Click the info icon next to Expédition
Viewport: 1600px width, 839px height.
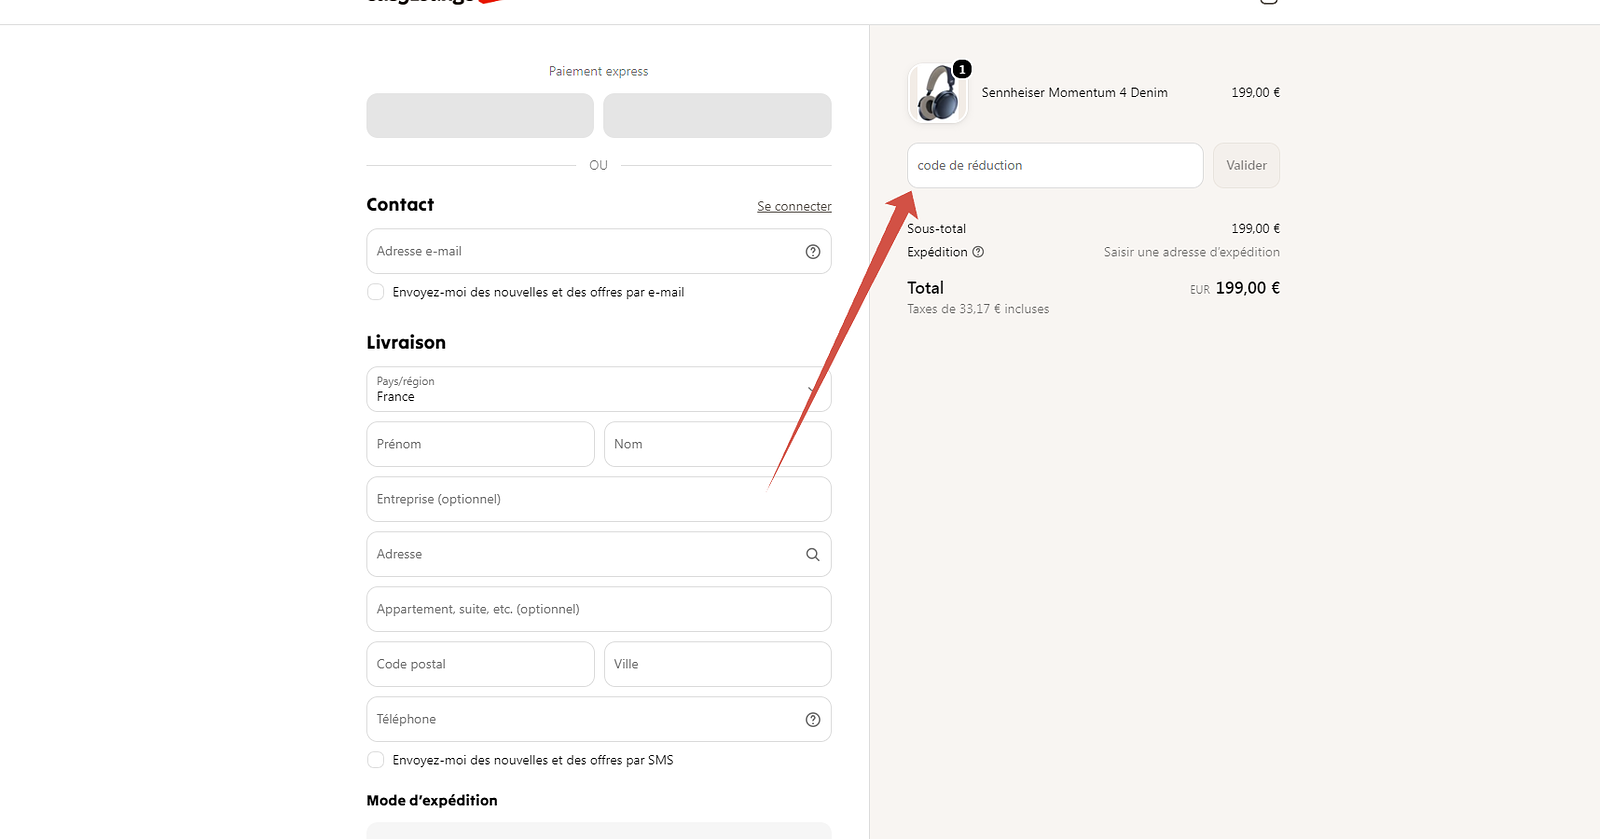point(978,252)
